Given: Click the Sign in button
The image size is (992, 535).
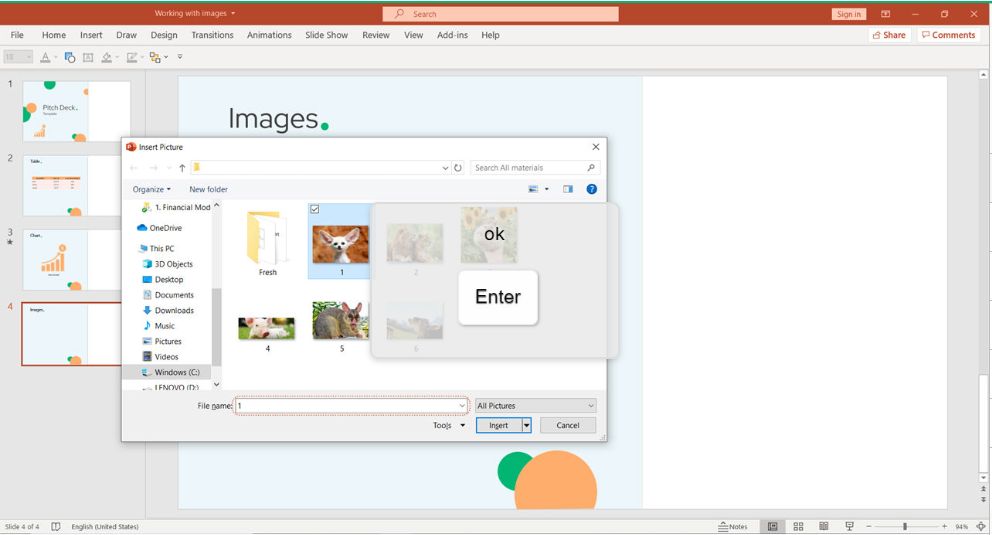Looking at the screenshot, I should pos(848,14).
